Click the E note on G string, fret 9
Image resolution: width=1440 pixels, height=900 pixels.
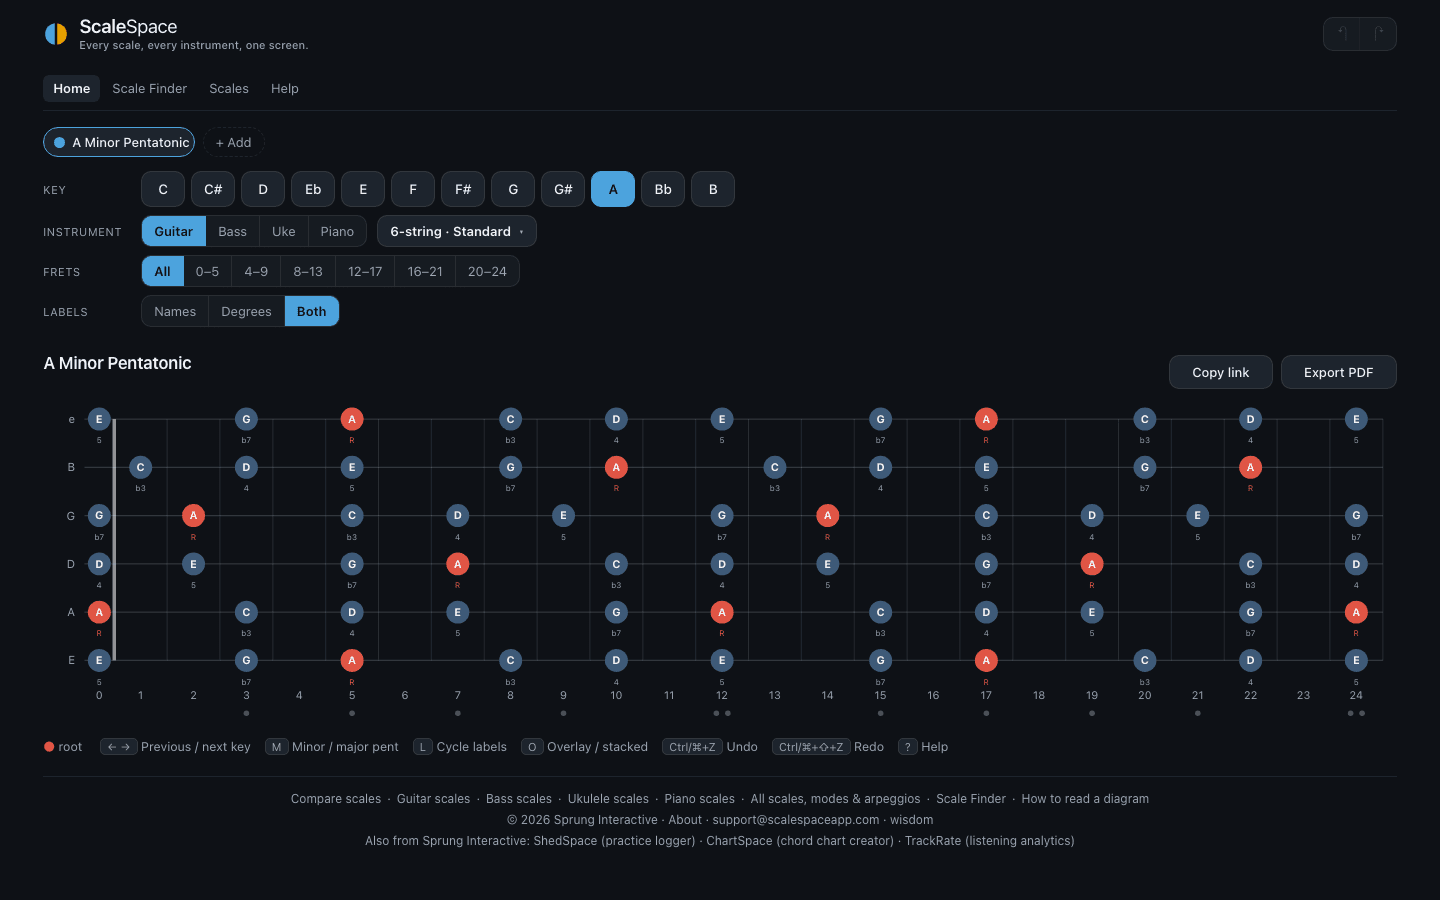pos(563,515)
